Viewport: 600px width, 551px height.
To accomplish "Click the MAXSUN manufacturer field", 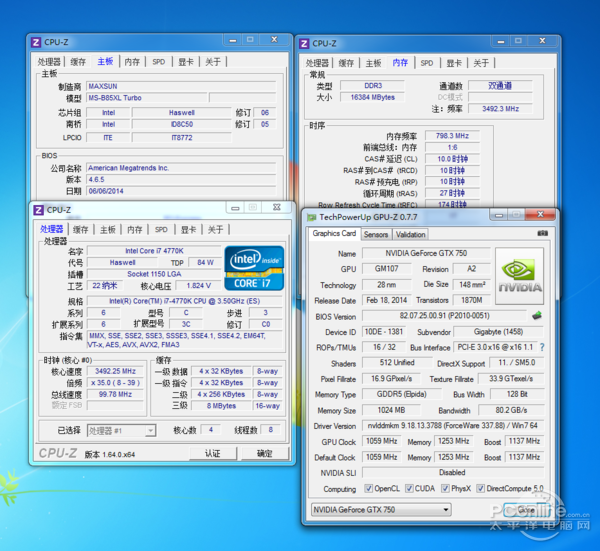I will [181, 86].
